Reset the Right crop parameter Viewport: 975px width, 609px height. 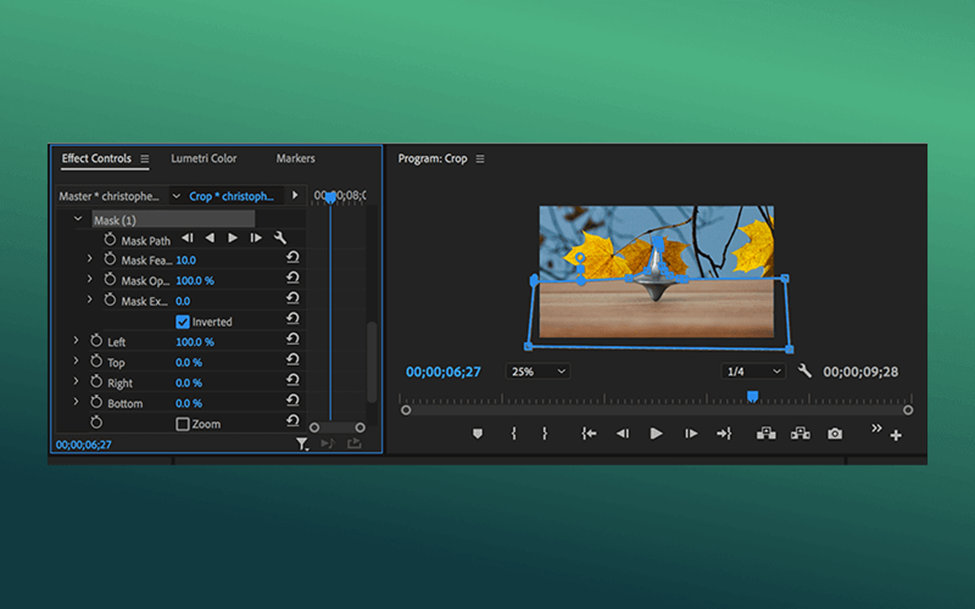point(292,381)
